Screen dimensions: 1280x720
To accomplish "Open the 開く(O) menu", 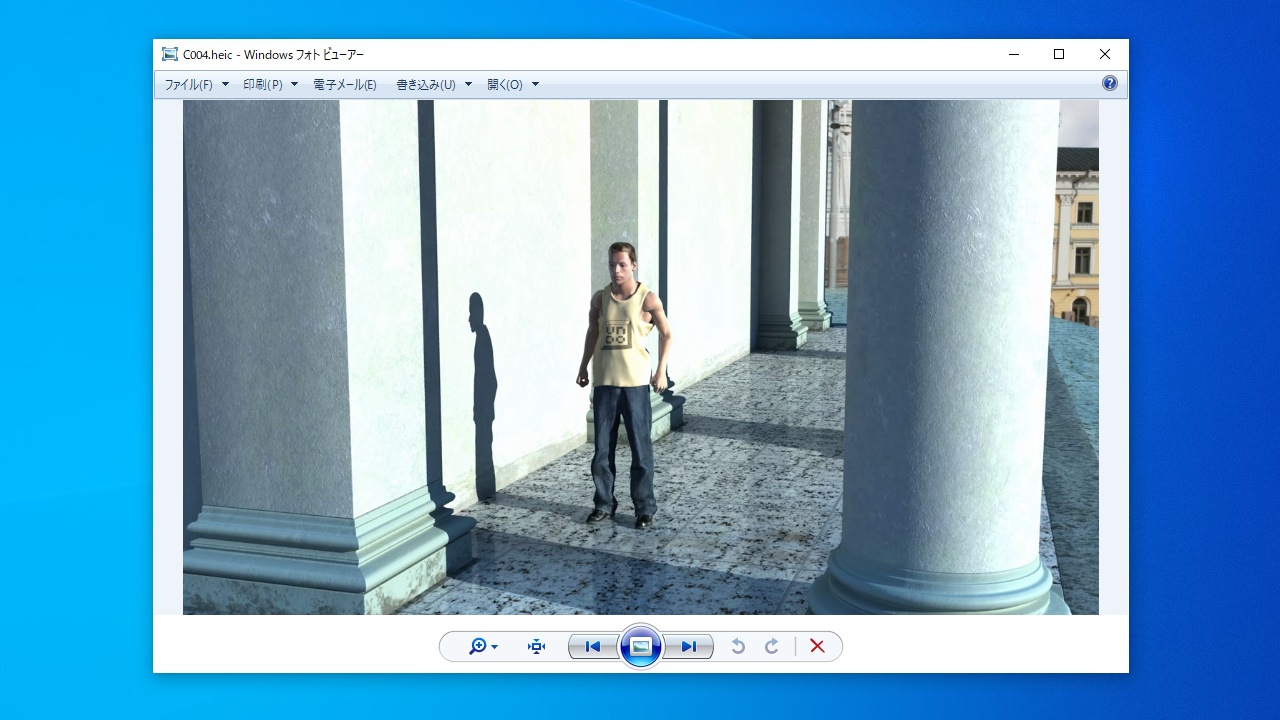I will coord(505,85).
